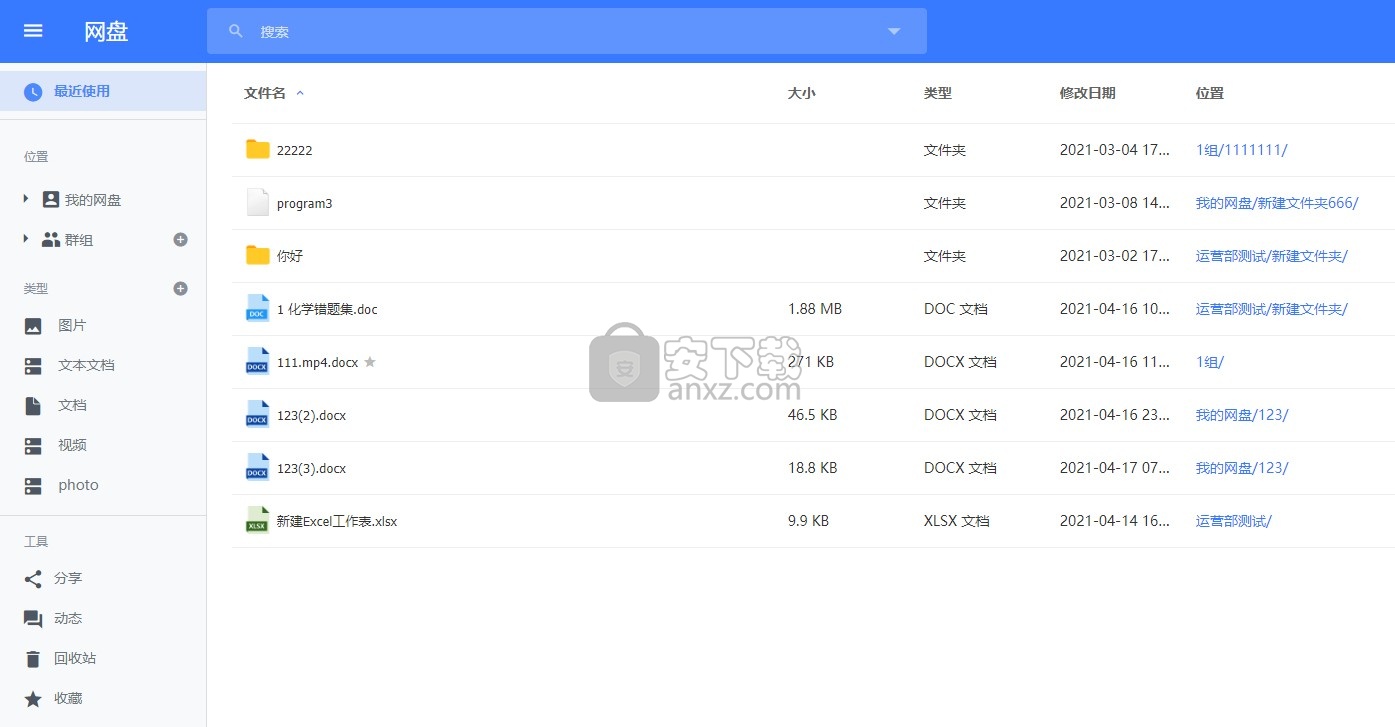Select the file 111.mp4.docx
This screenshot has height=727, width=1395.
pyautogui.click(x=317, y=362)
